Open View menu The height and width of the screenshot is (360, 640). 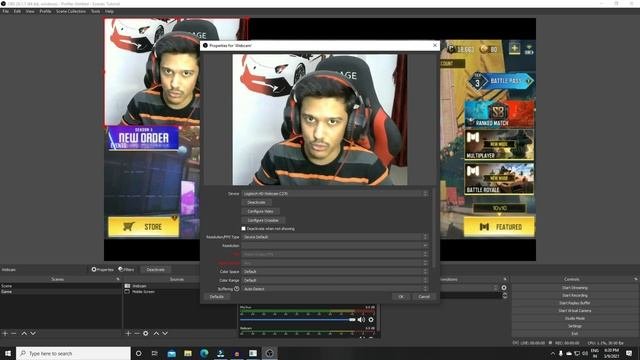tap(30, 11)
